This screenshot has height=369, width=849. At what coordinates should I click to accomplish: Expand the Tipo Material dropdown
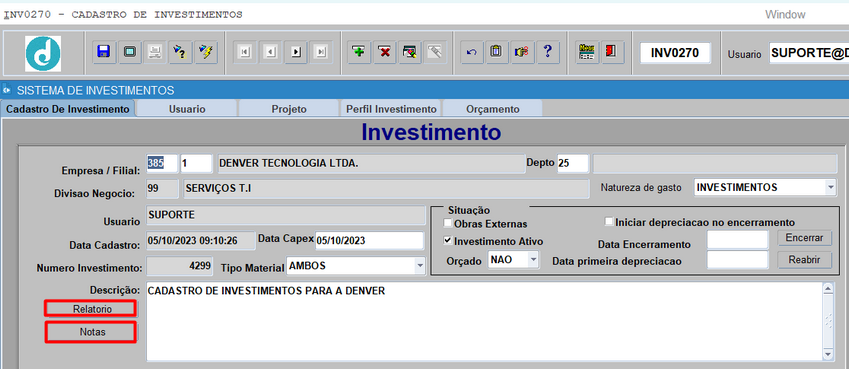coord(419,266)
